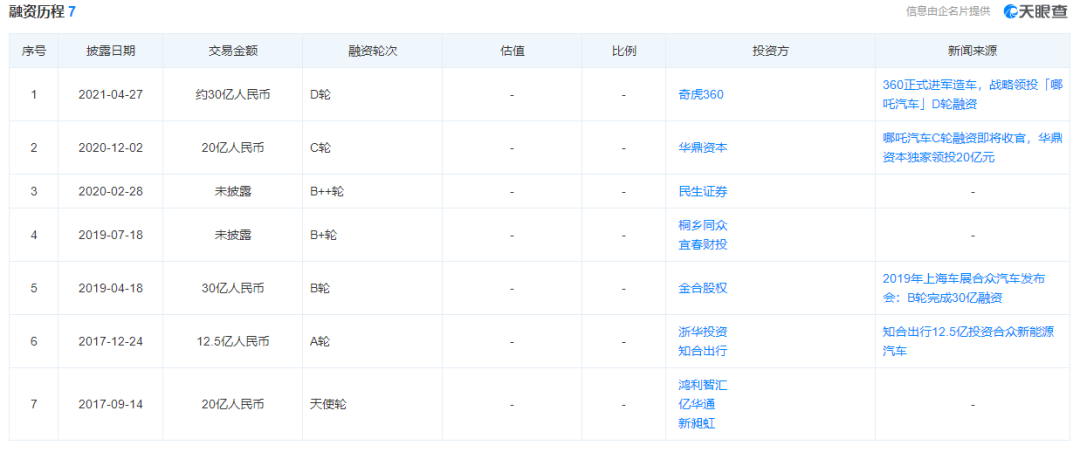The height and width of the screenshot is (452, 1080).
Task: Click the 融资历程 section title
Action: pos(37,11)
